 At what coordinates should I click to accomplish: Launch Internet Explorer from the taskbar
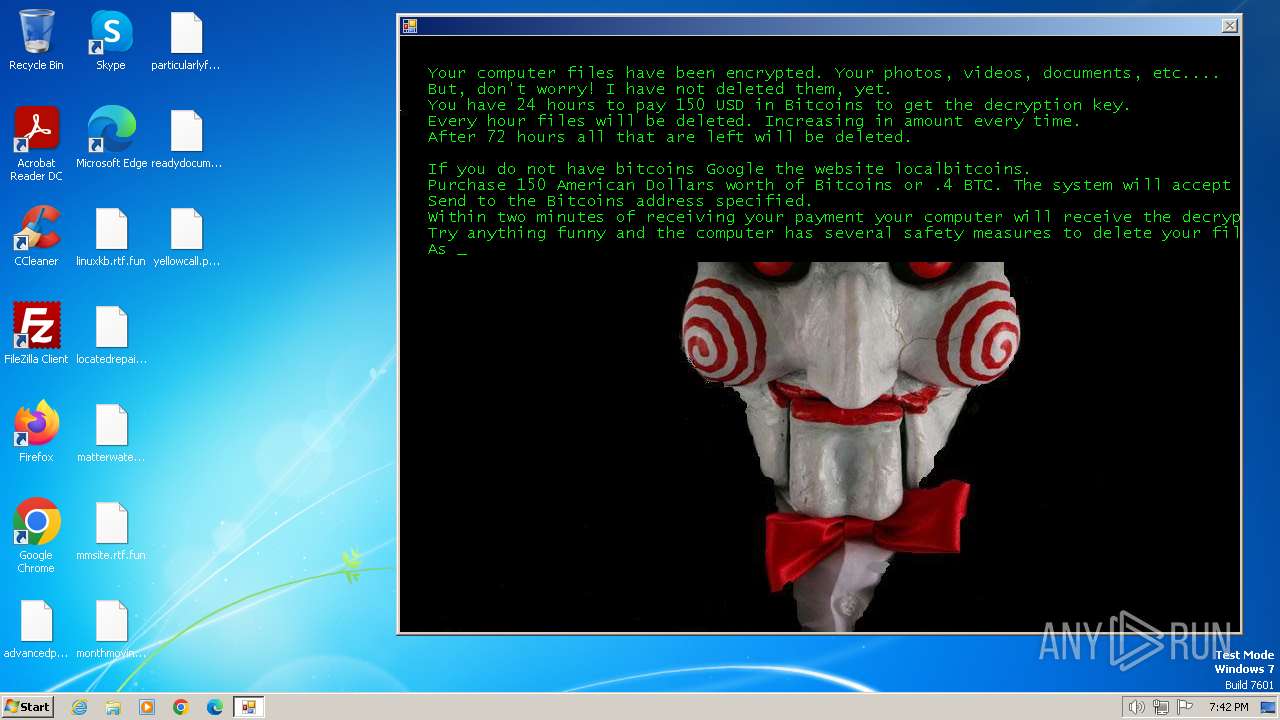(79, 707)
